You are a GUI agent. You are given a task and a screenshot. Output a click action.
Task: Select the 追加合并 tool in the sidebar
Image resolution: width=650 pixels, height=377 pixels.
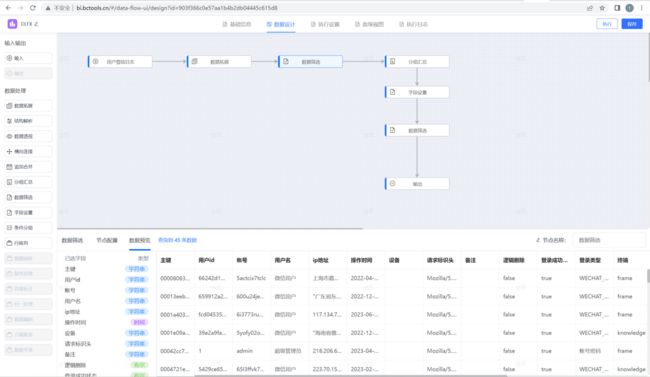(x=28, y=167)
